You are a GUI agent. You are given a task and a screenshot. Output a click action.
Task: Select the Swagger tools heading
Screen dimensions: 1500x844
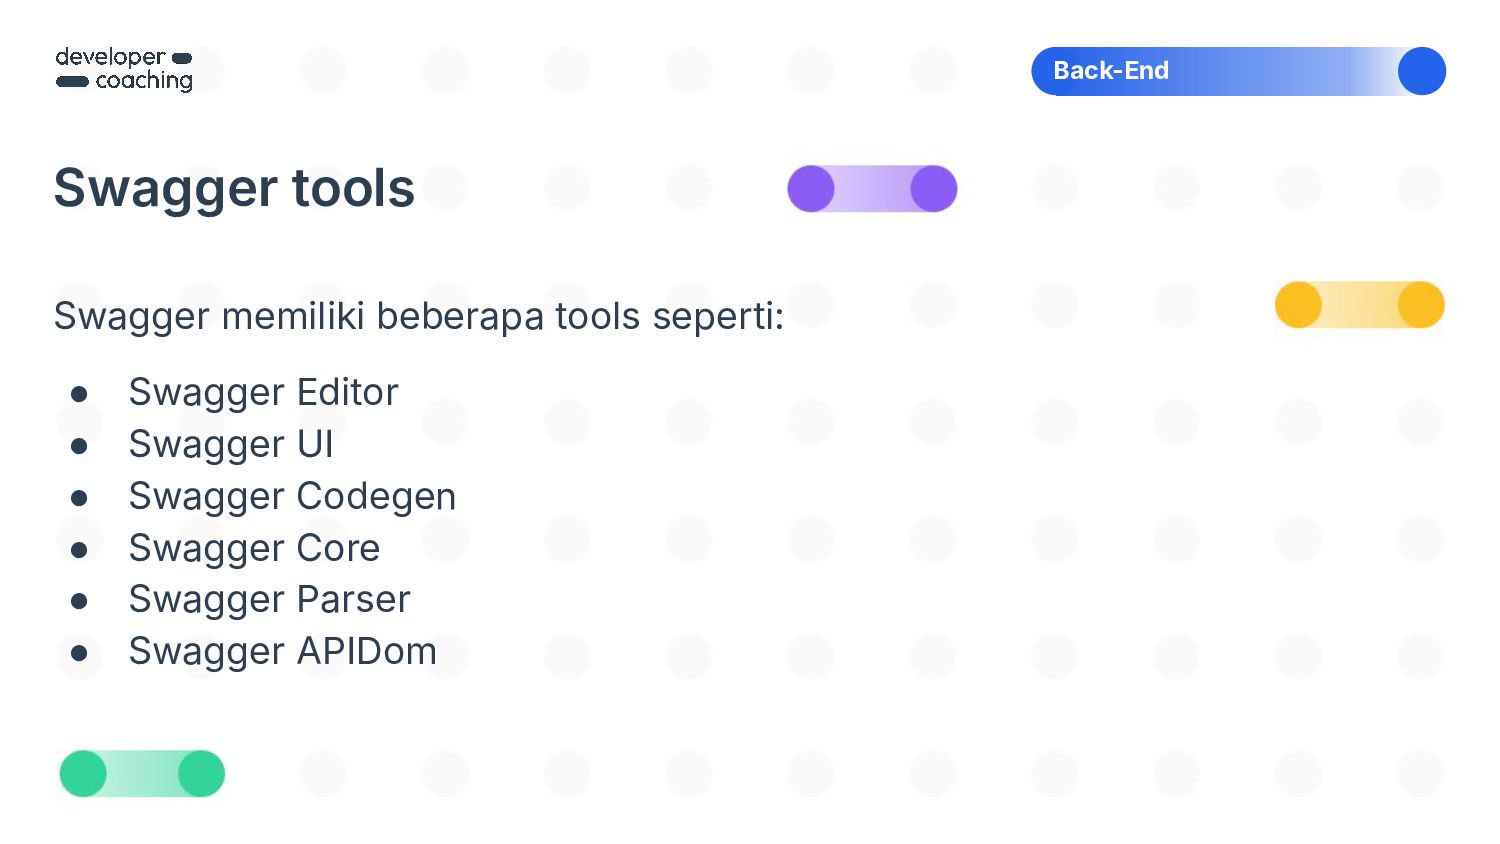[x=234, y=189]
